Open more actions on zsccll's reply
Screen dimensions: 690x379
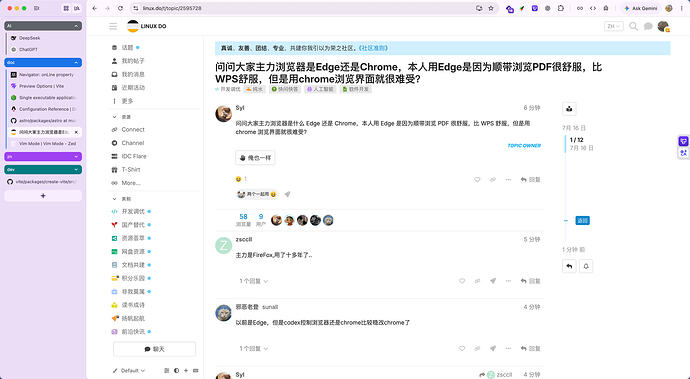(508, 281)
